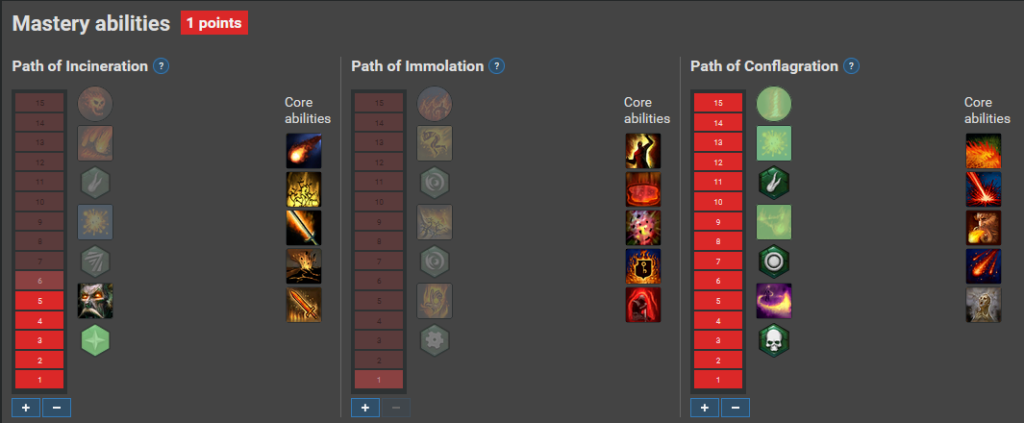Add a point to Path of Incineration

[26, 408]
